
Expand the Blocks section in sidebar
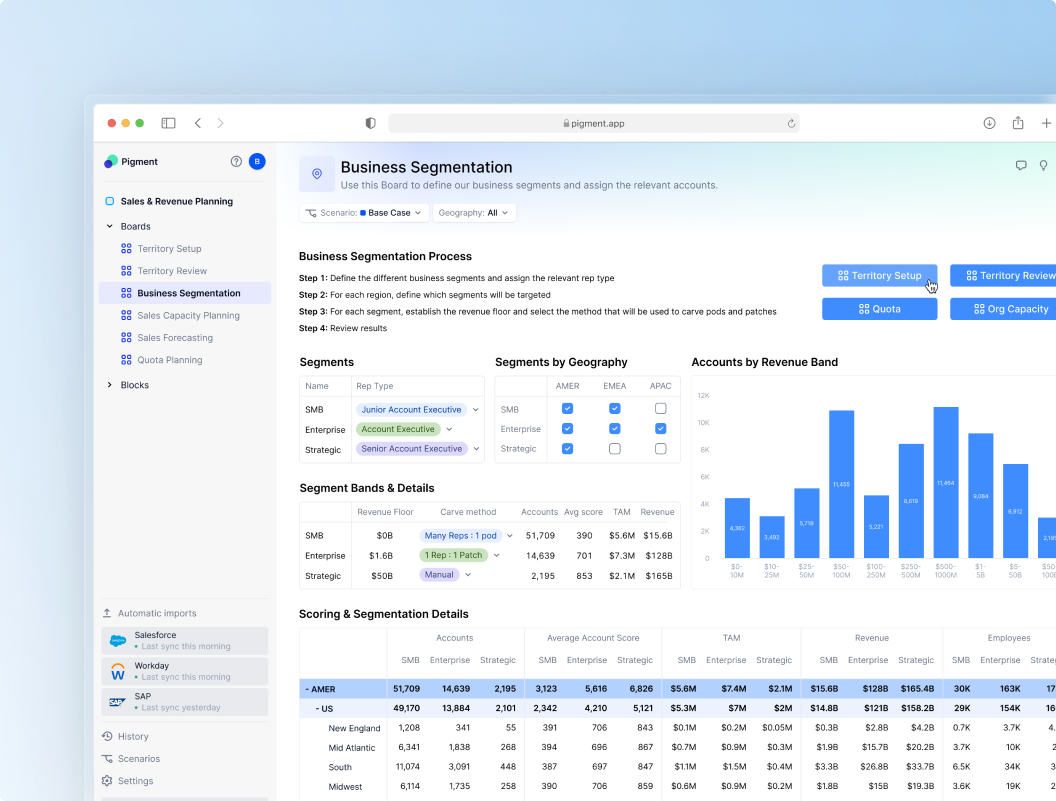coord(110,385)
